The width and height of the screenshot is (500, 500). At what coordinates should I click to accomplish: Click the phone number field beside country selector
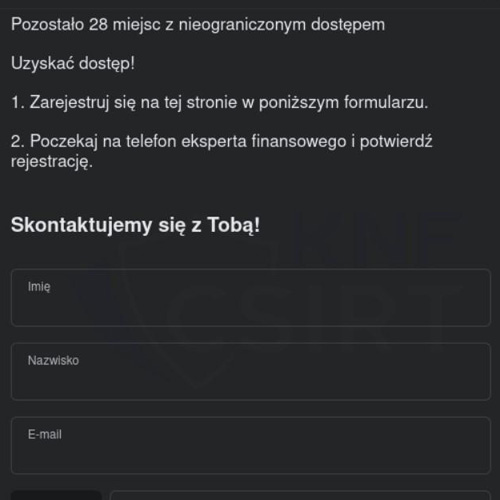click(x=300, y=495)
